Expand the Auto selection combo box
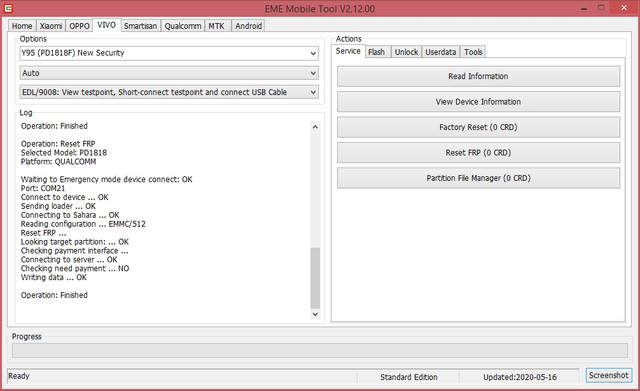 (x=169, y=73)
